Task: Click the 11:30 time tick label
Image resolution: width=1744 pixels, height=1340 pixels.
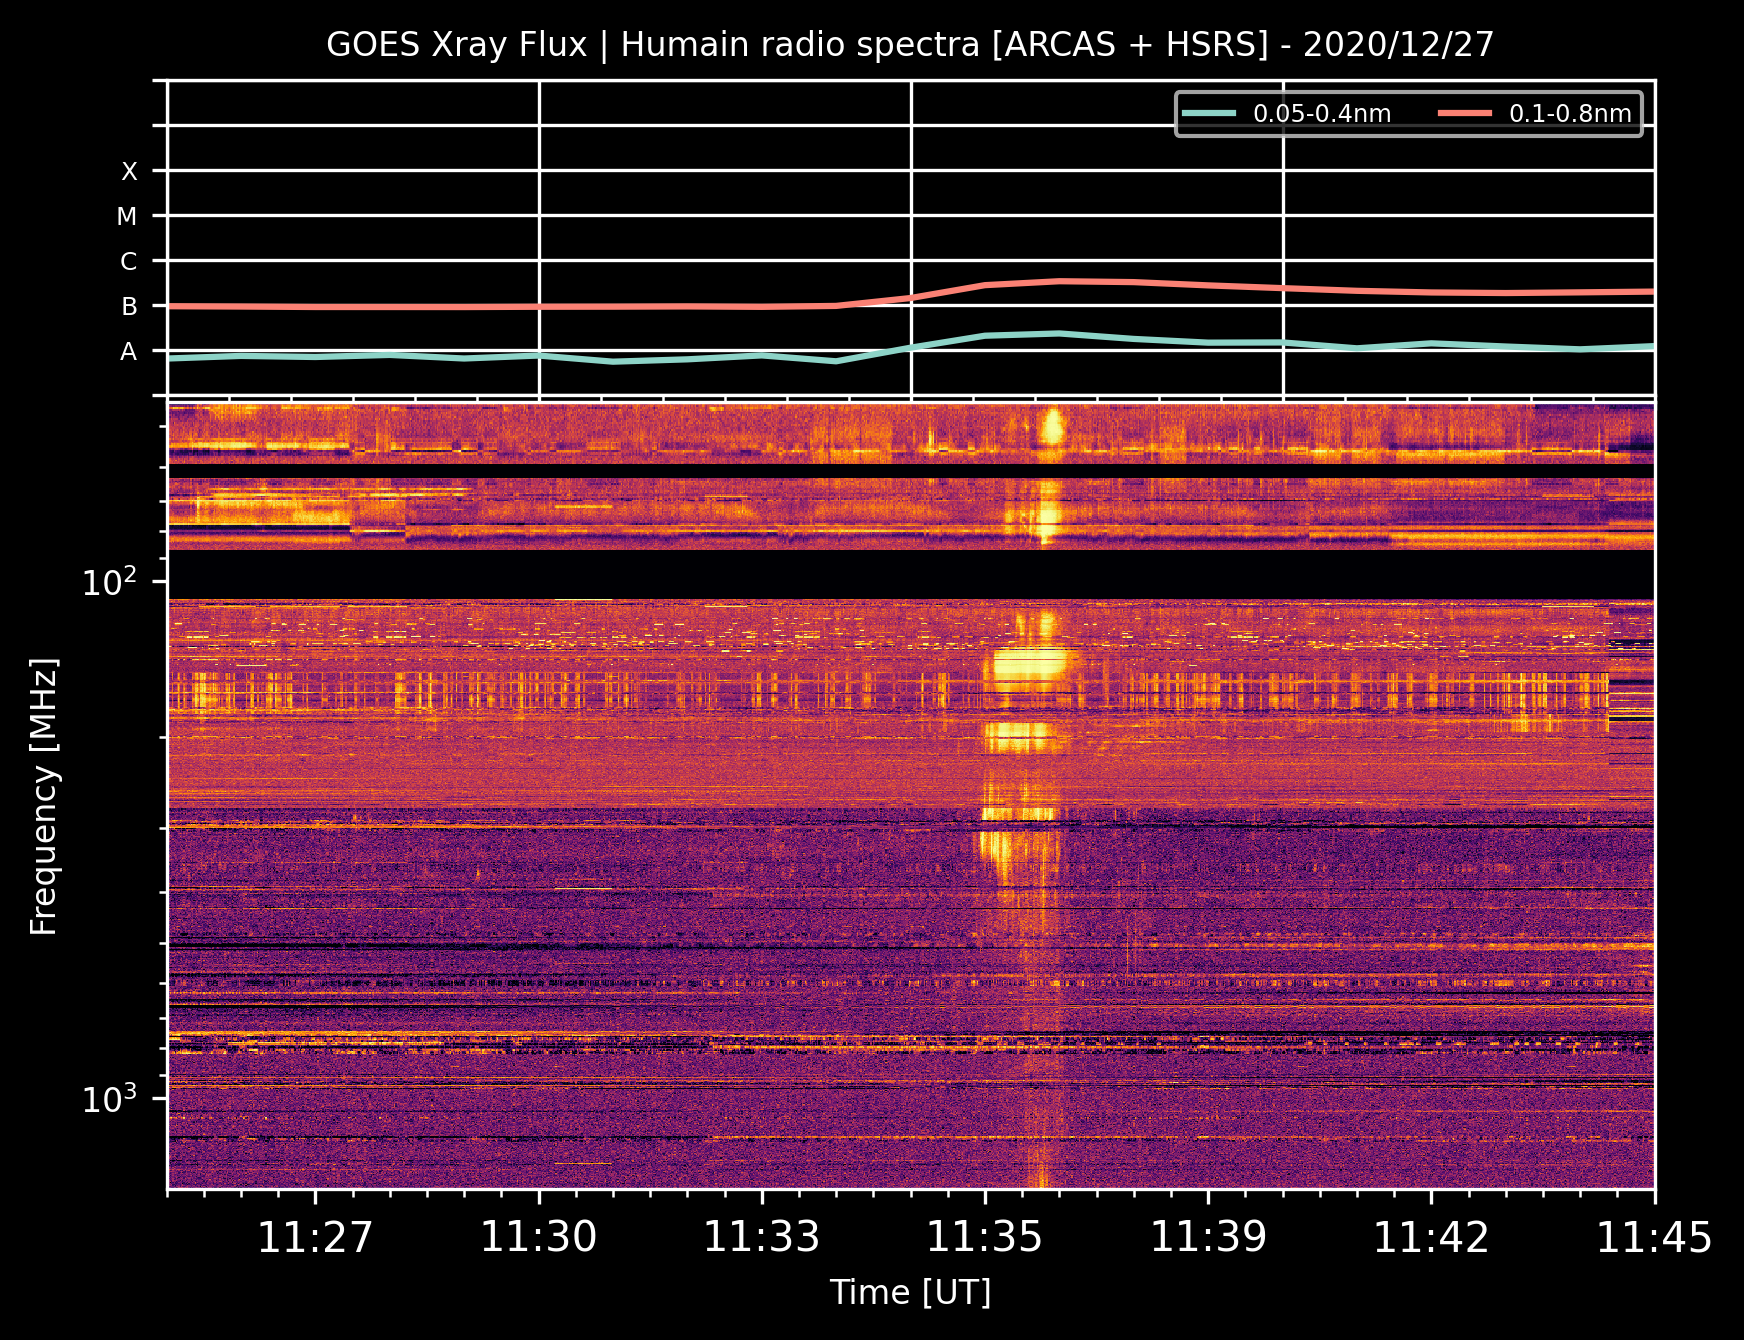Action: (539, 1238)
